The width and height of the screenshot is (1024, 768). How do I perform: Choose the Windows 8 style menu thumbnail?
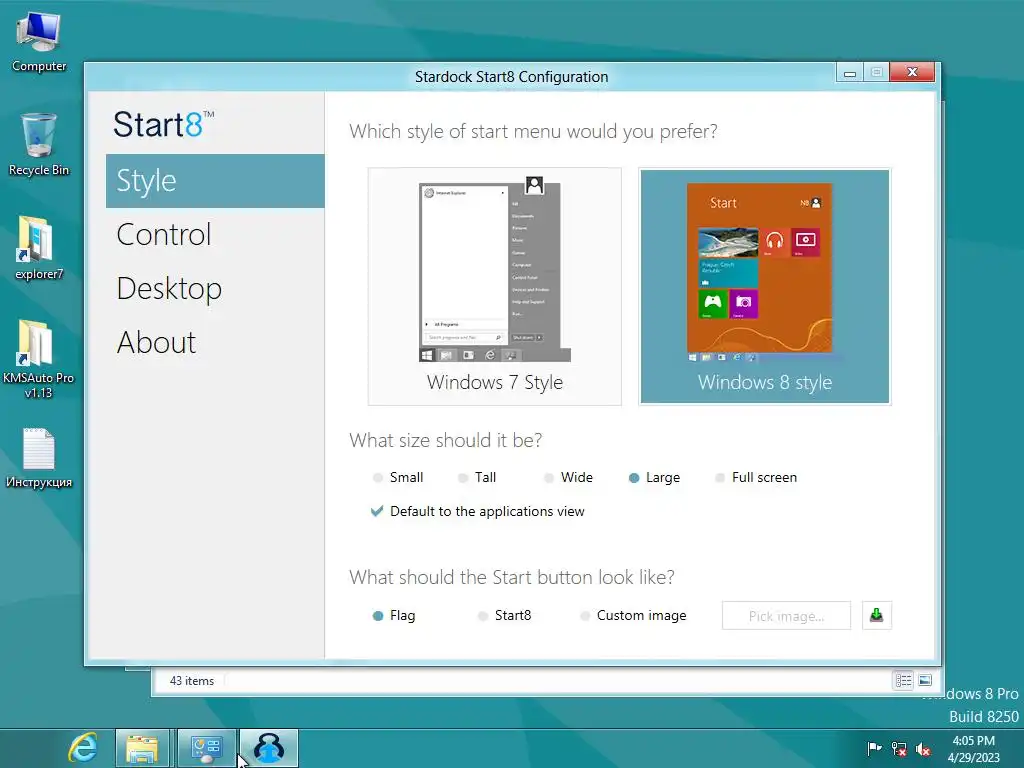(765, 286)
